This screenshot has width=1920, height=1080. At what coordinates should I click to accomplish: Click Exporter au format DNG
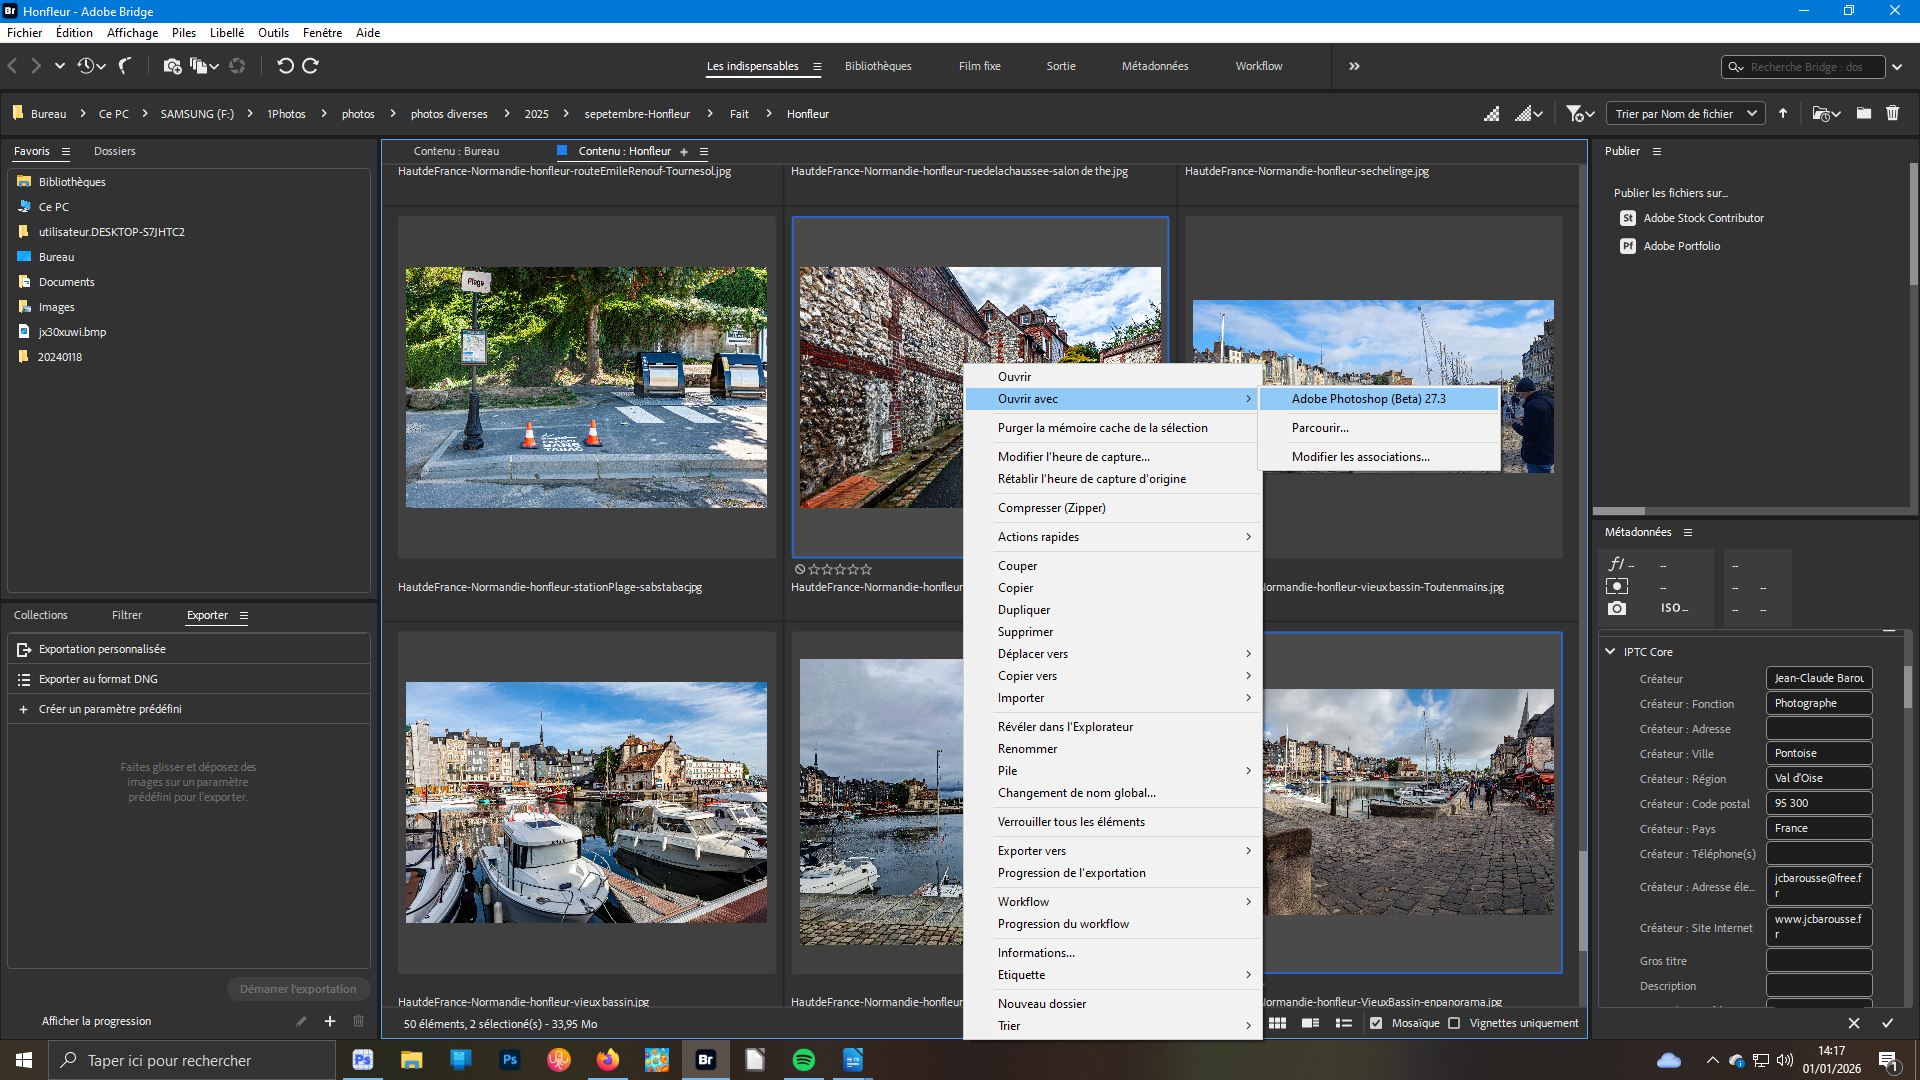(98, 679)
